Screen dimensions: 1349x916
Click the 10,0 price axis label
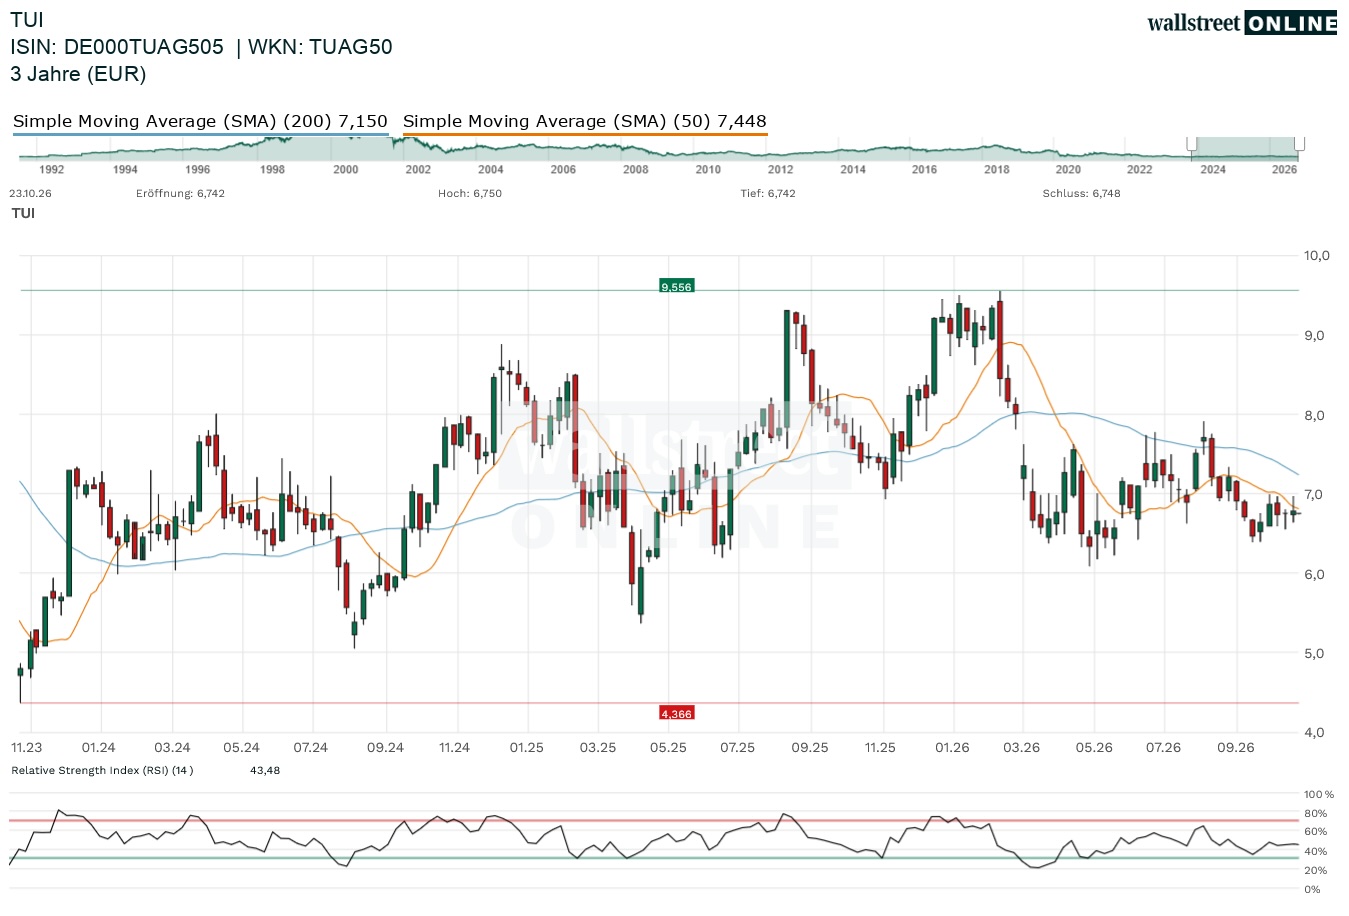(x=1317, y=256)
